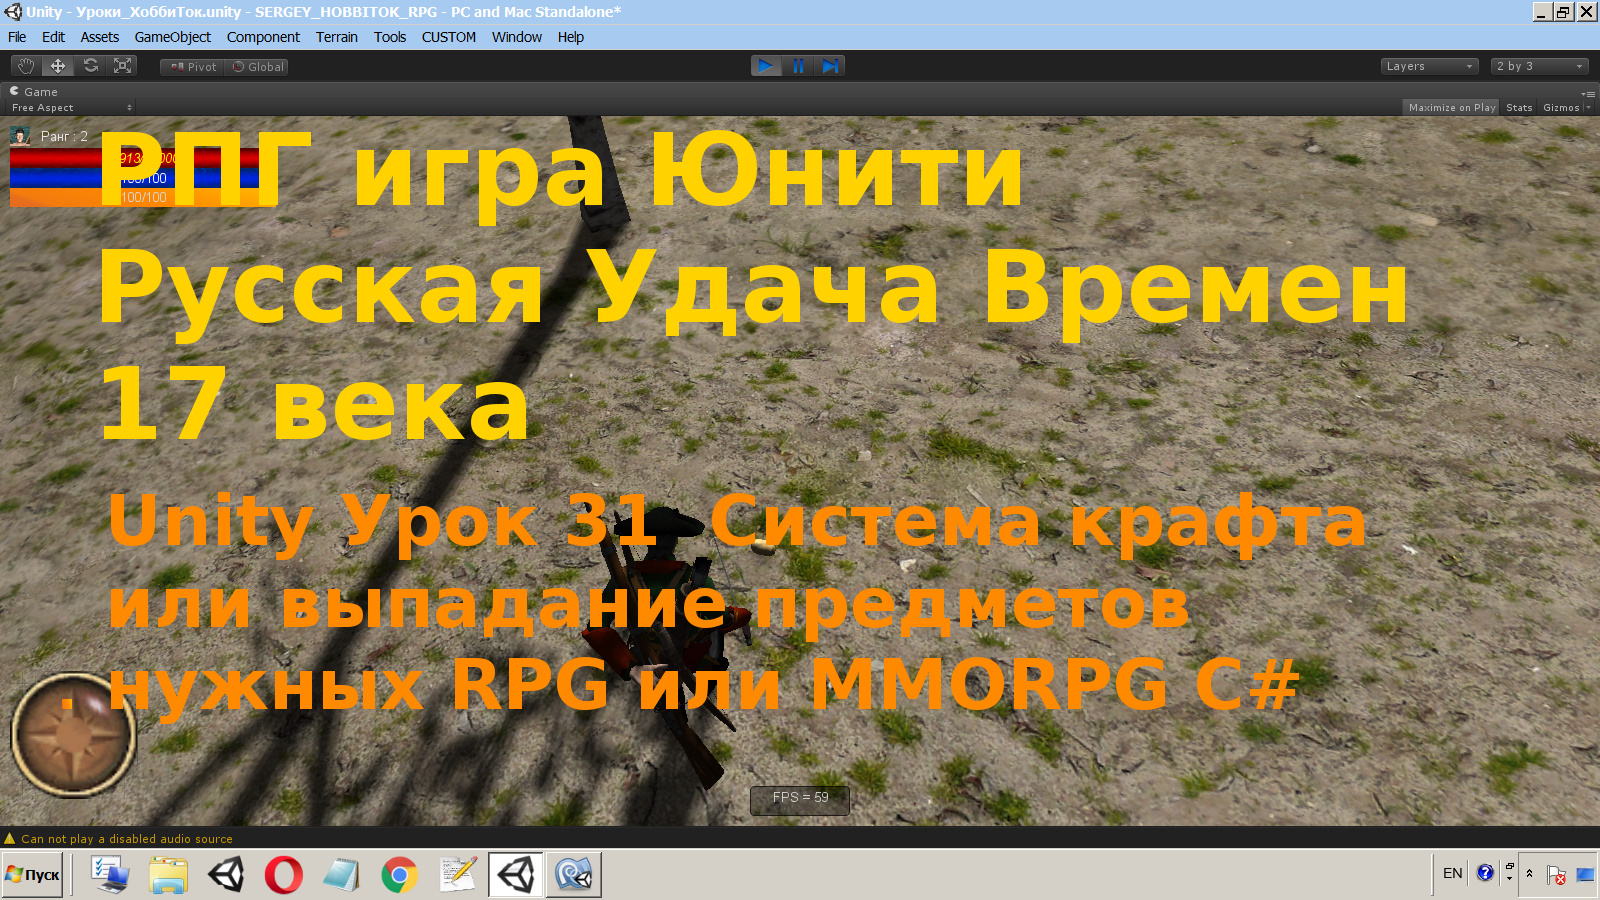1600x900 pixels.
Task: Select the Scale tool in the toolbar
Action: [x=123, y=65]
